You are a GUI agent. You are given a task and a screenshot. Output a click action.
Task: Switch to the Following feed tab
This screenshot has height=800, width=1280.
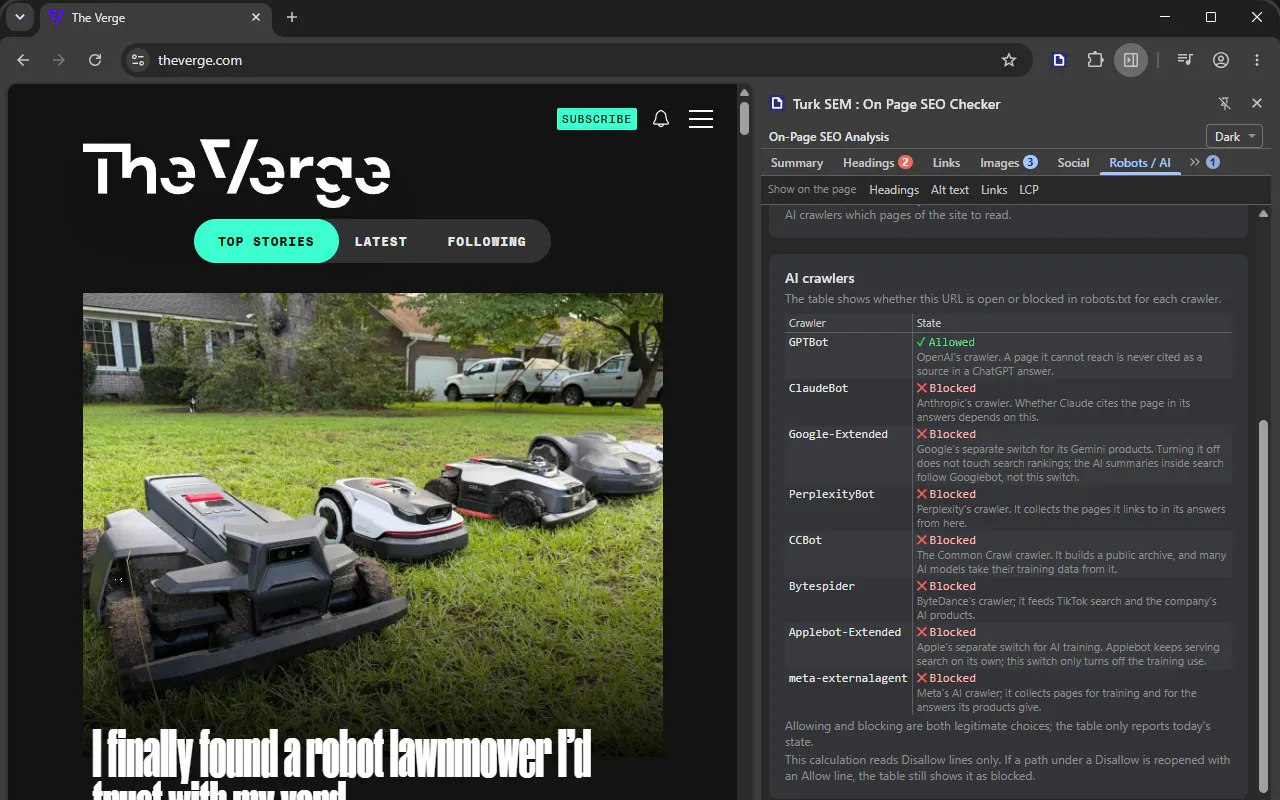486,241
